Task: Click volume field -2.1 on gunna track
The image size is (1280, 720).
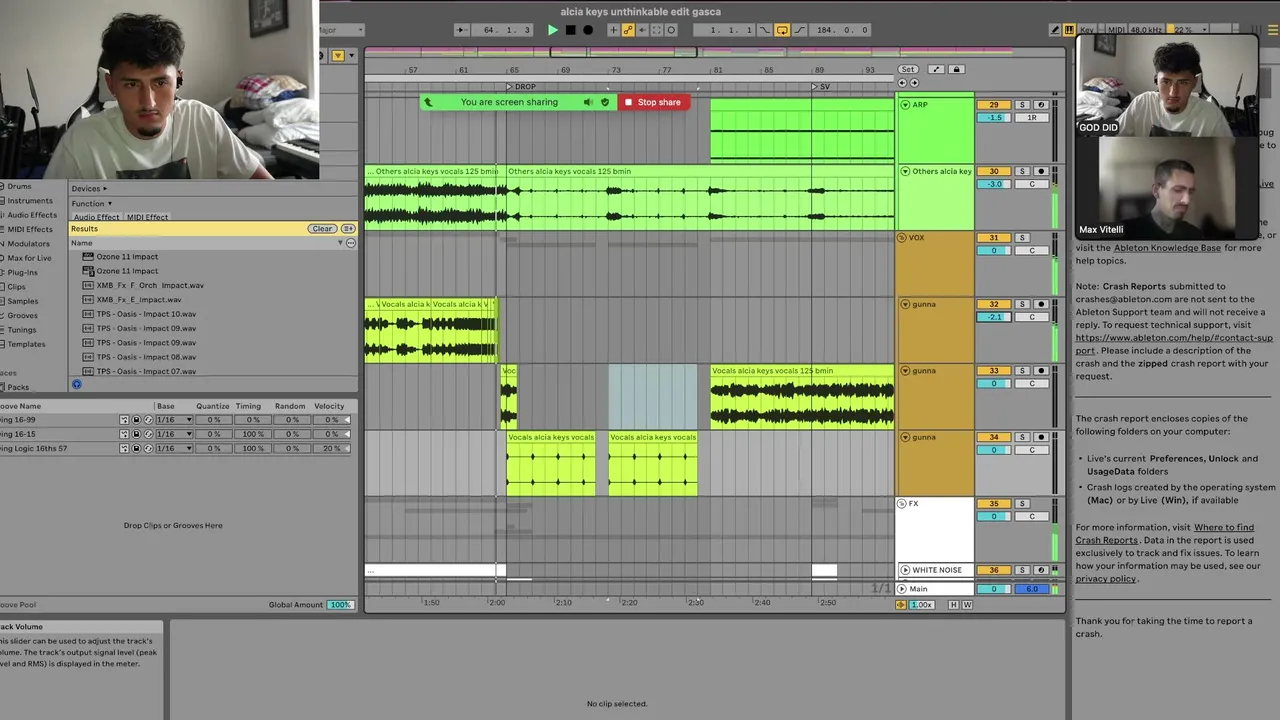Action: (994, 317)
